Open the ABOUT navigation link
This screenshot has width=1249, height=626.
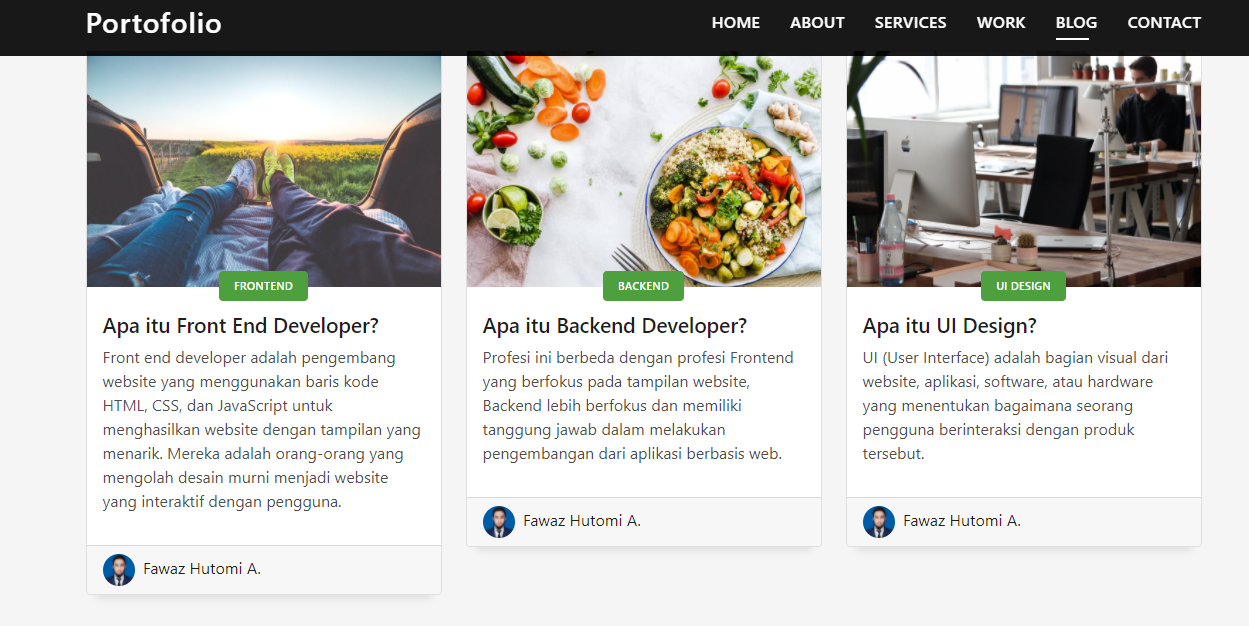[x=817, y=23]
